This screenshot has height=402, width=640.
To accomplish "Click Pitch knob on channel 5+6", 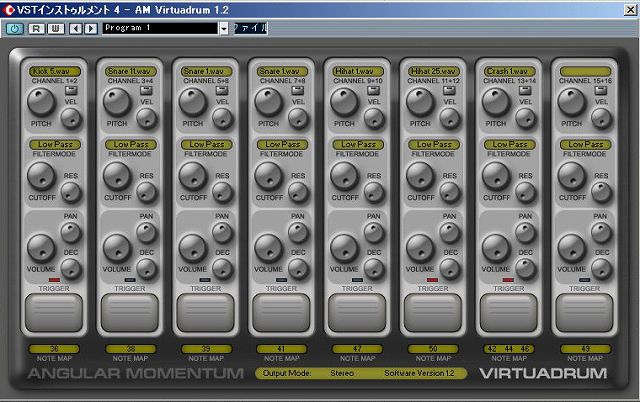I will pos(193,102).
